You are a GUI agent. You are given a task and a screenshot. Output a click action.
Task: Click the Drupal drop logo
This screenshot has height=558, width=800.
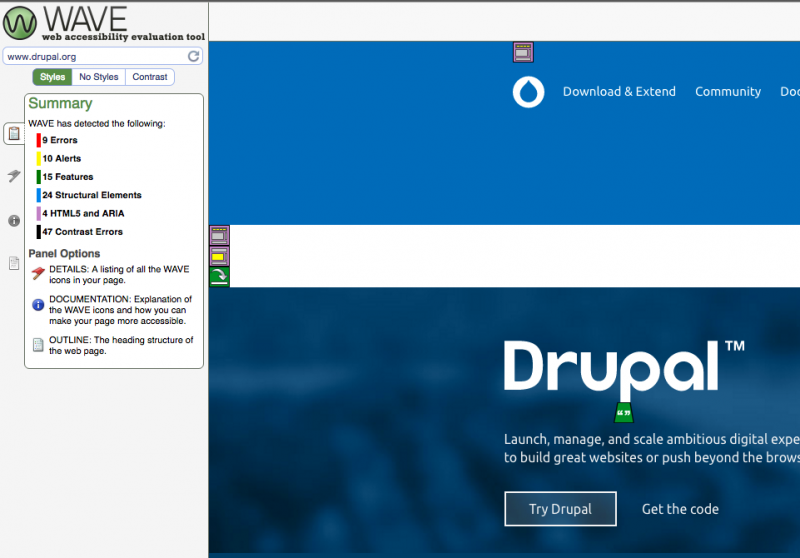click(529, 92)
